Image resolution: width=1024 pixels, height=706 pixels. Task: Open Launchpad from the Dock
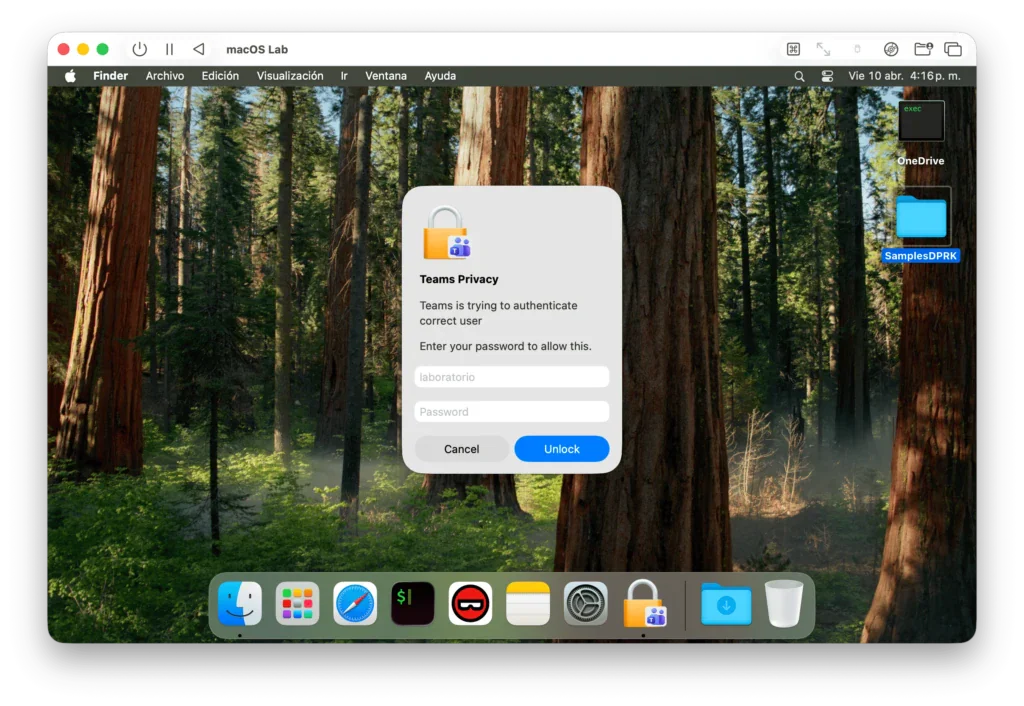pyautogui.click(x=297, y=604)
